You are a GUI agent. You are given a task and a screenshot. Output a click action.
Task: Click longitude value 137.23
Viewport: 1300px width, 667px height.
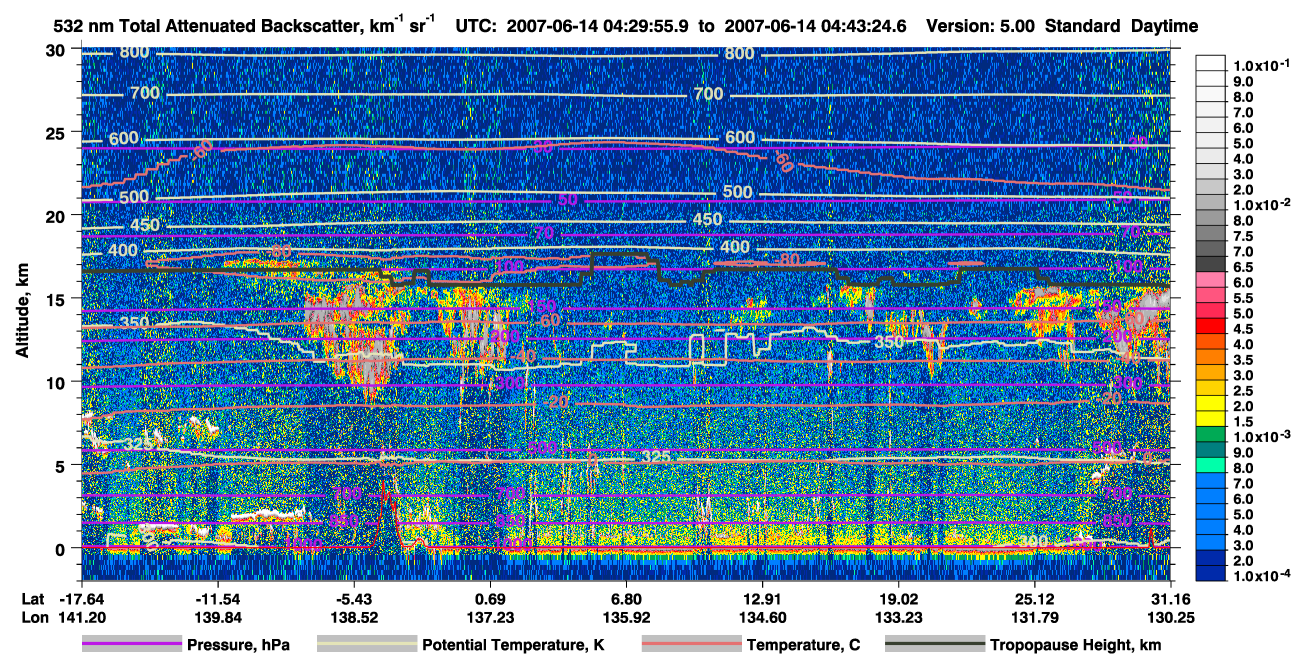point(490,617)
